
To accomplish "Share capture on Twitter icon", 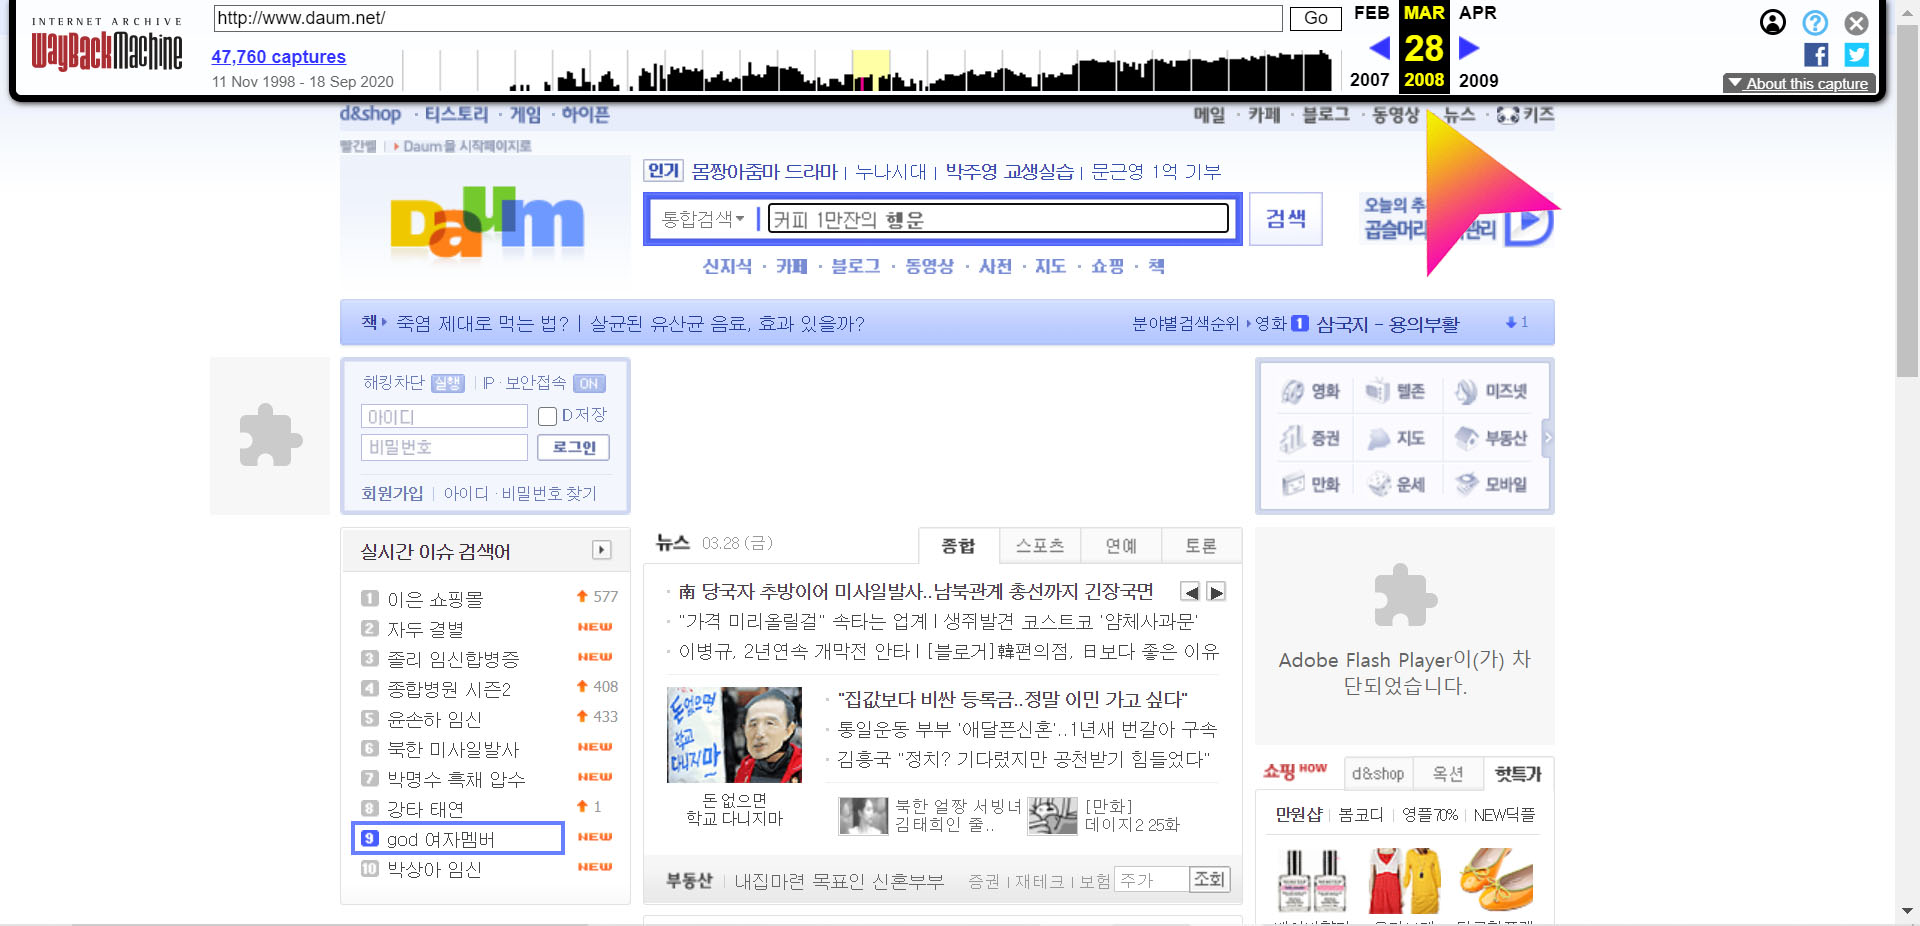I will point(1857,55).
